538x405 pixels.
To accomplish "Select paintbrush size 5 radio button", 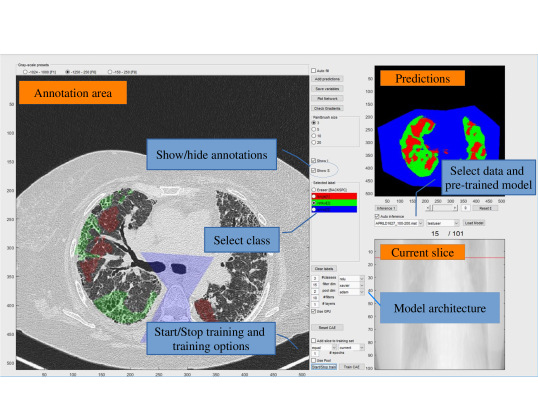I will (313, 129).
